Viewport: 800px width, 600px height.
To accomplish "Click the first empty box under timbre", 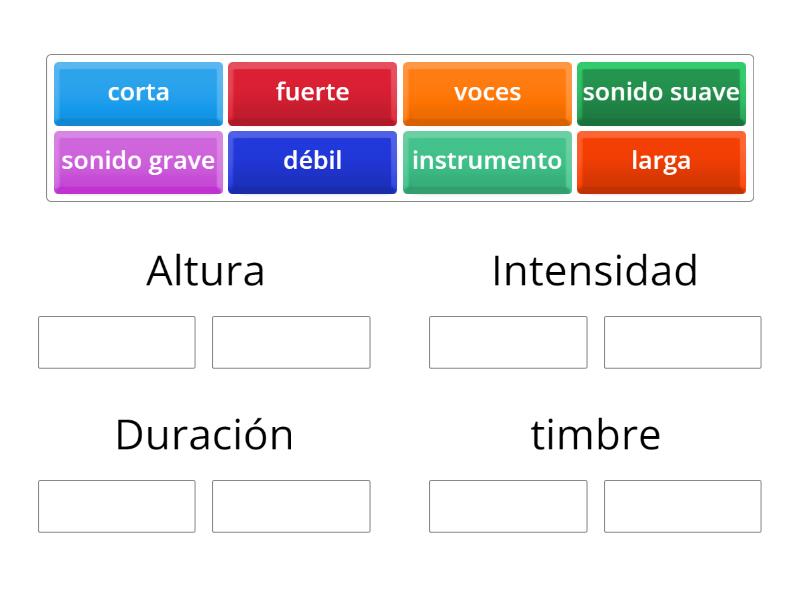I will coord(508,507).
